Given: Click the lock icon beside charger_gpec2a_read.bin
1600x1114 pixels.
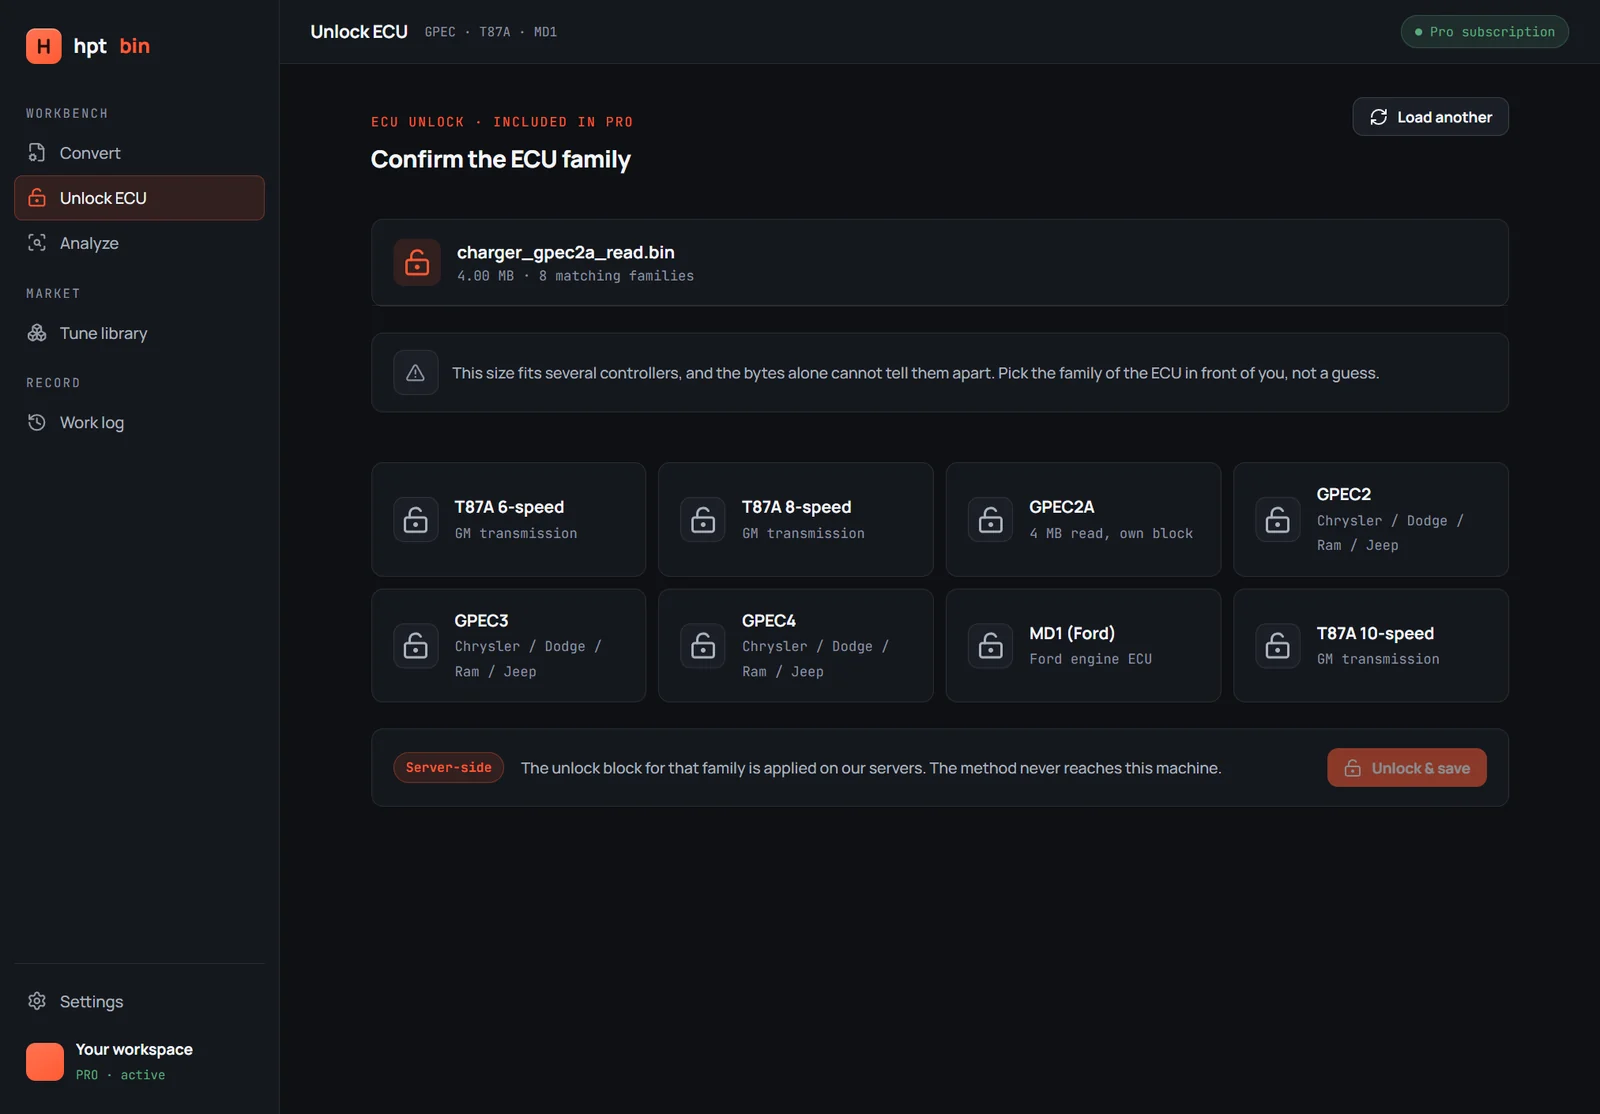Looking at the screenshot, I should [417, 262].
